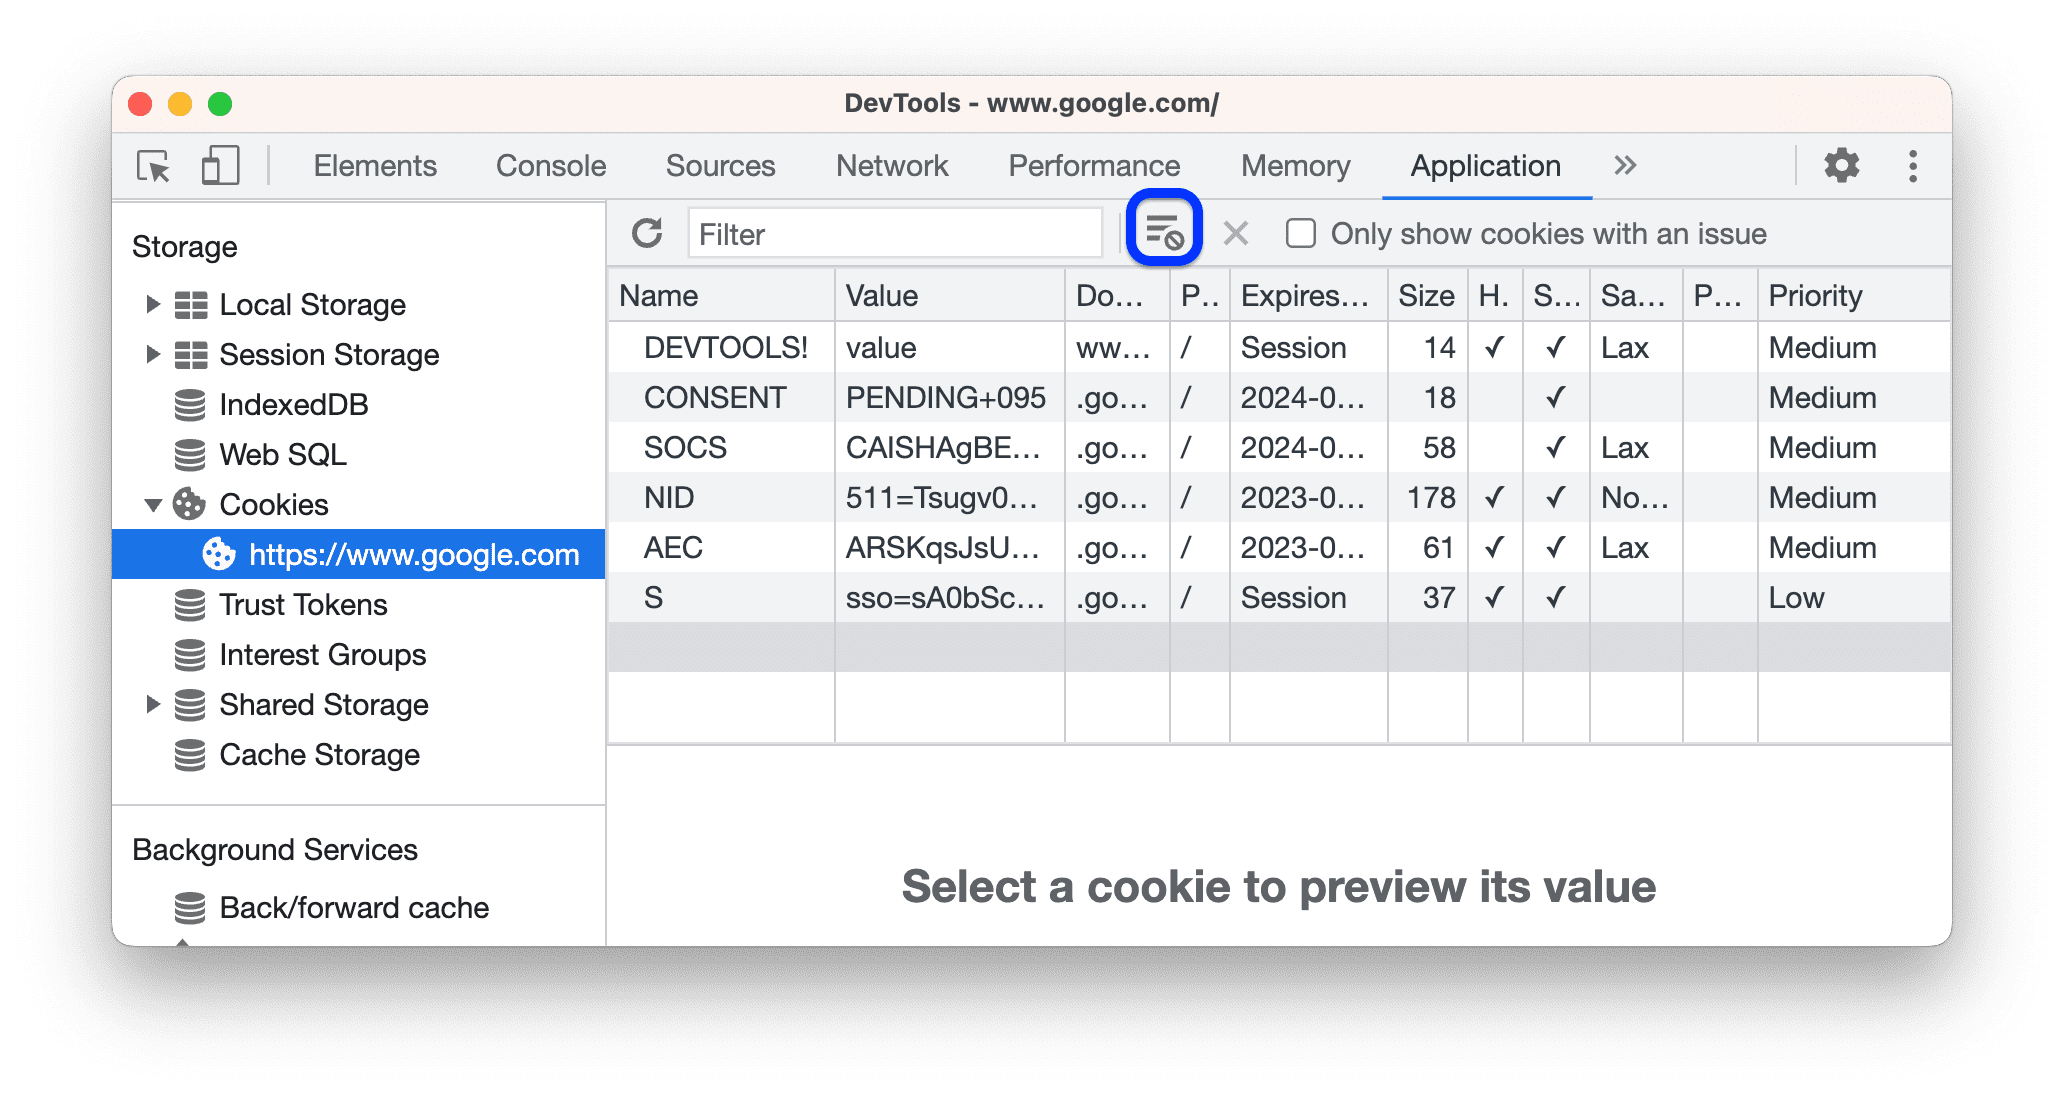Click the DevTools element picker icon

click(153, 164)
